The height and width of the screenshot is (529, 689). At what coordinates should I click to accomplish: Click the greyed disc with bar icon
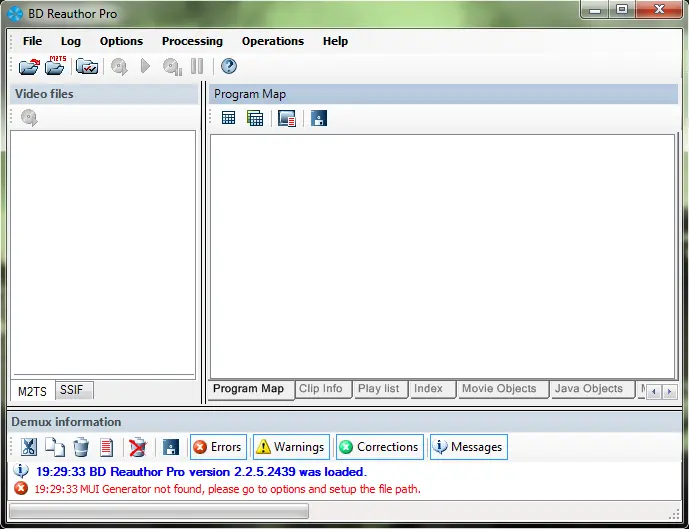172,67
